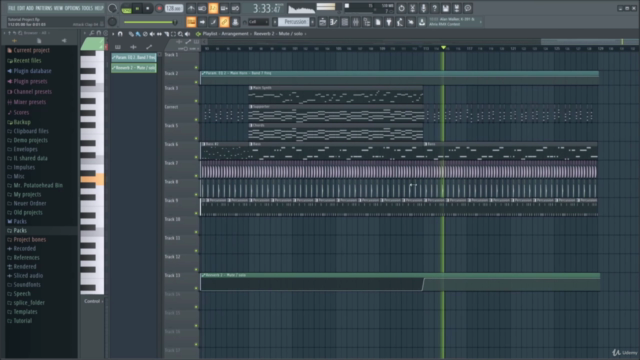This screenshot has height=360, width=640.
Task: Click the next pattern arrow right of Percussion
Action: click(x=313, y=22)
